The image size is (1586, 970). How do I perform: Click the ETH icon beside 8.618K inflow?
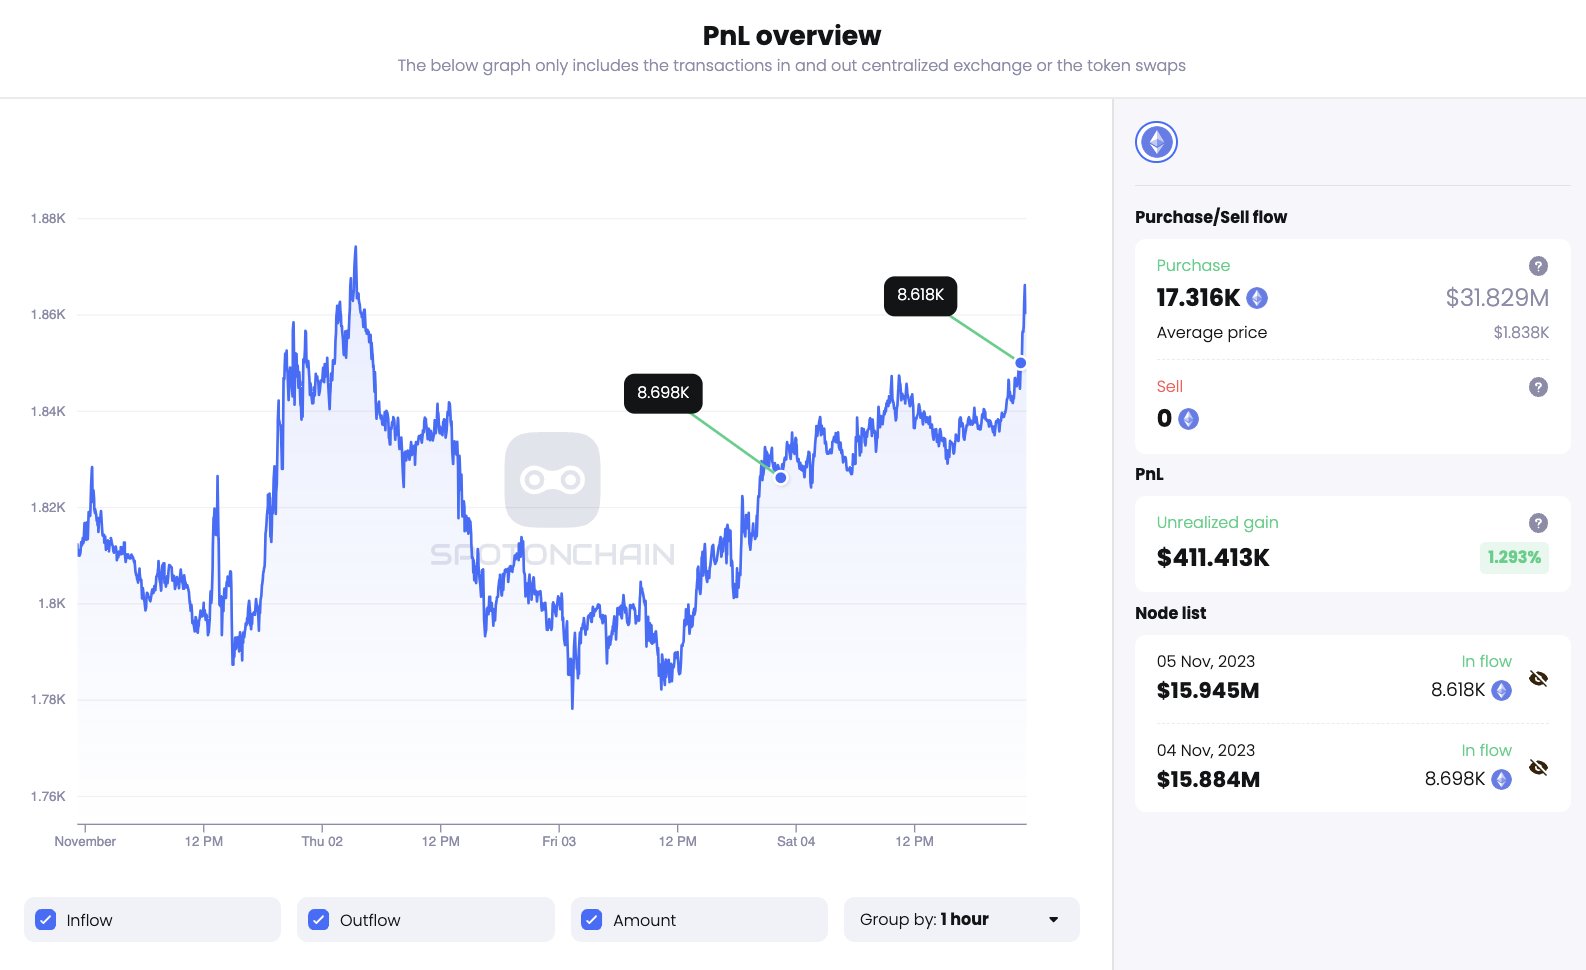click(1501, 690)
